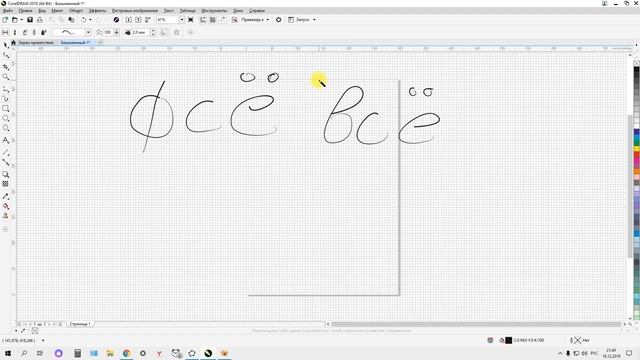
Task: Select the Interactive Fill tool
Action: (6, 206)
